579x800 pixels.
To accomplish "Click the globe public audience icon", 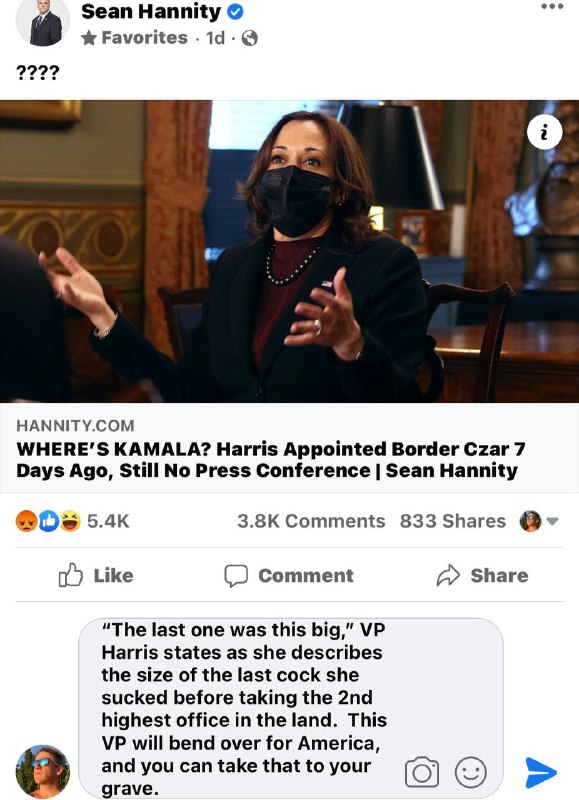I will [249, 38].
